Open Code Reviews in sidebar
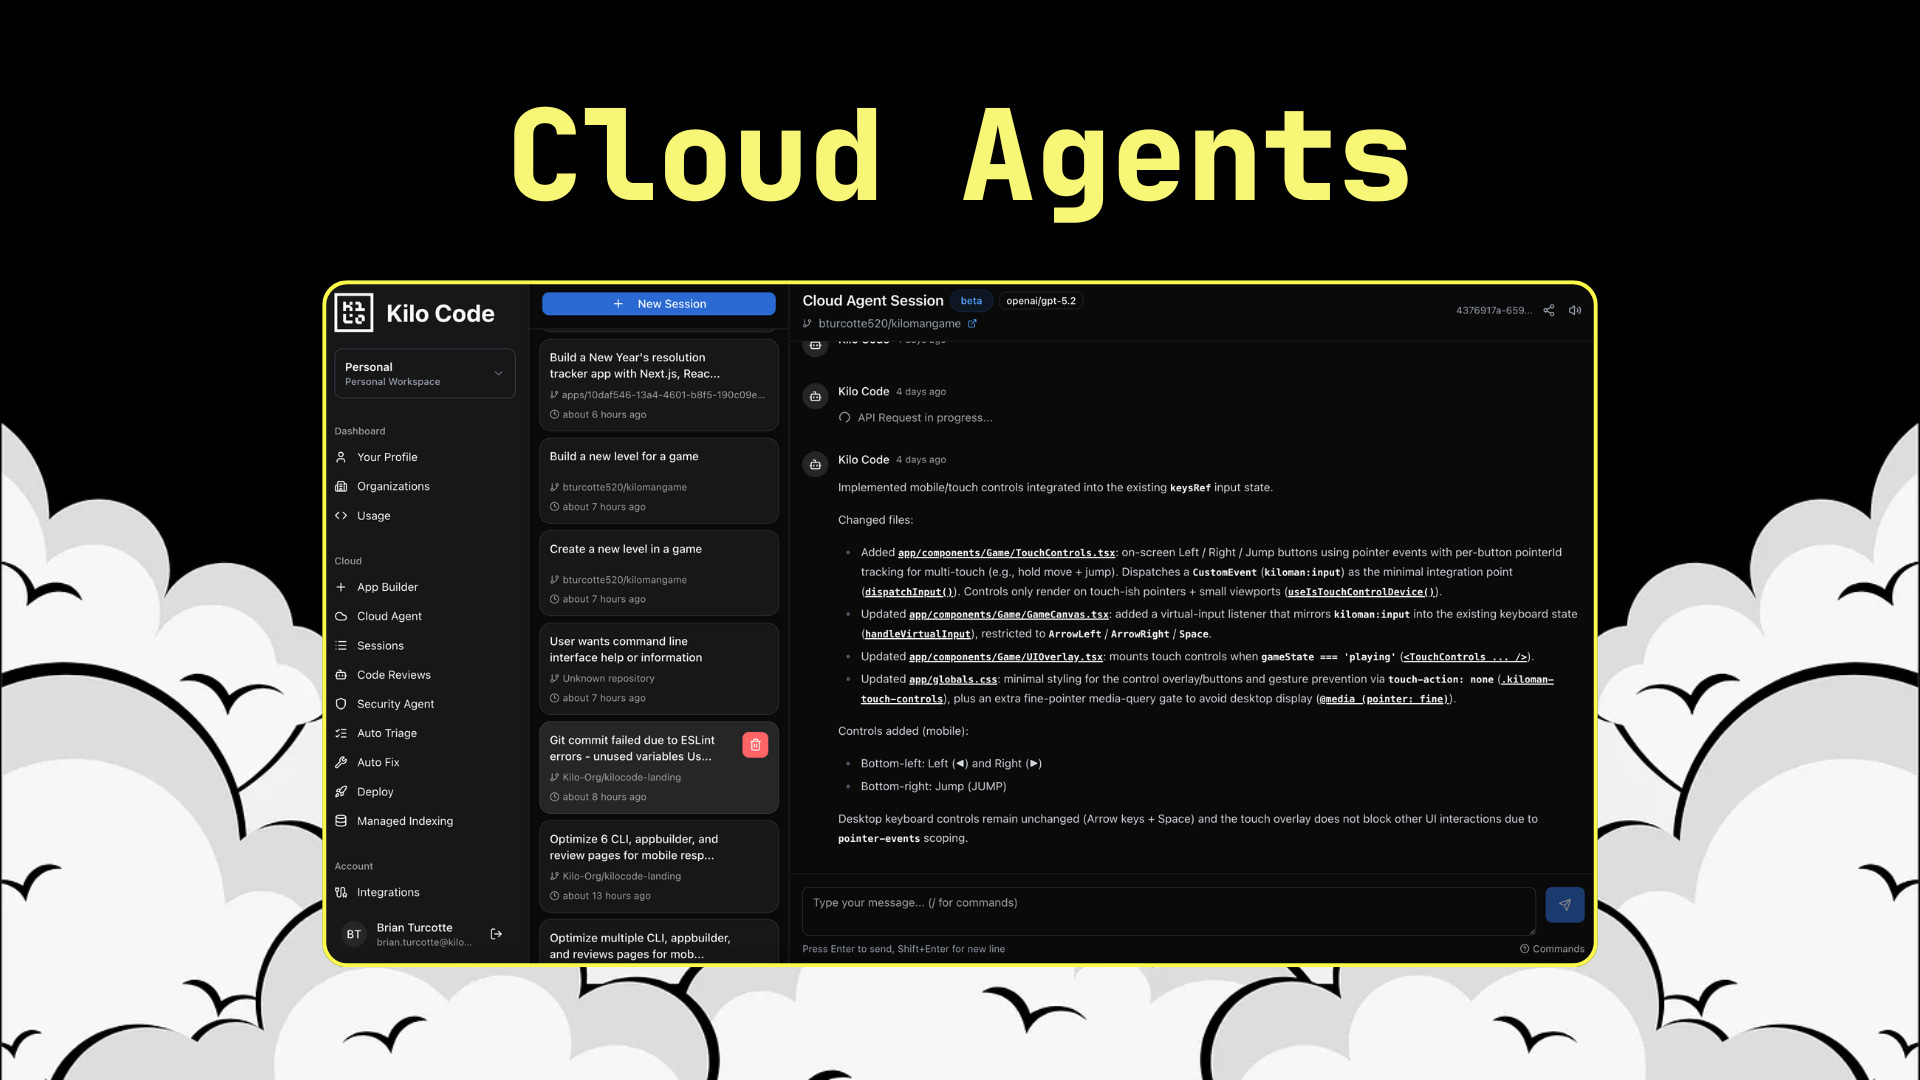The image size is (1920, 1080). [x=393, y=675]
